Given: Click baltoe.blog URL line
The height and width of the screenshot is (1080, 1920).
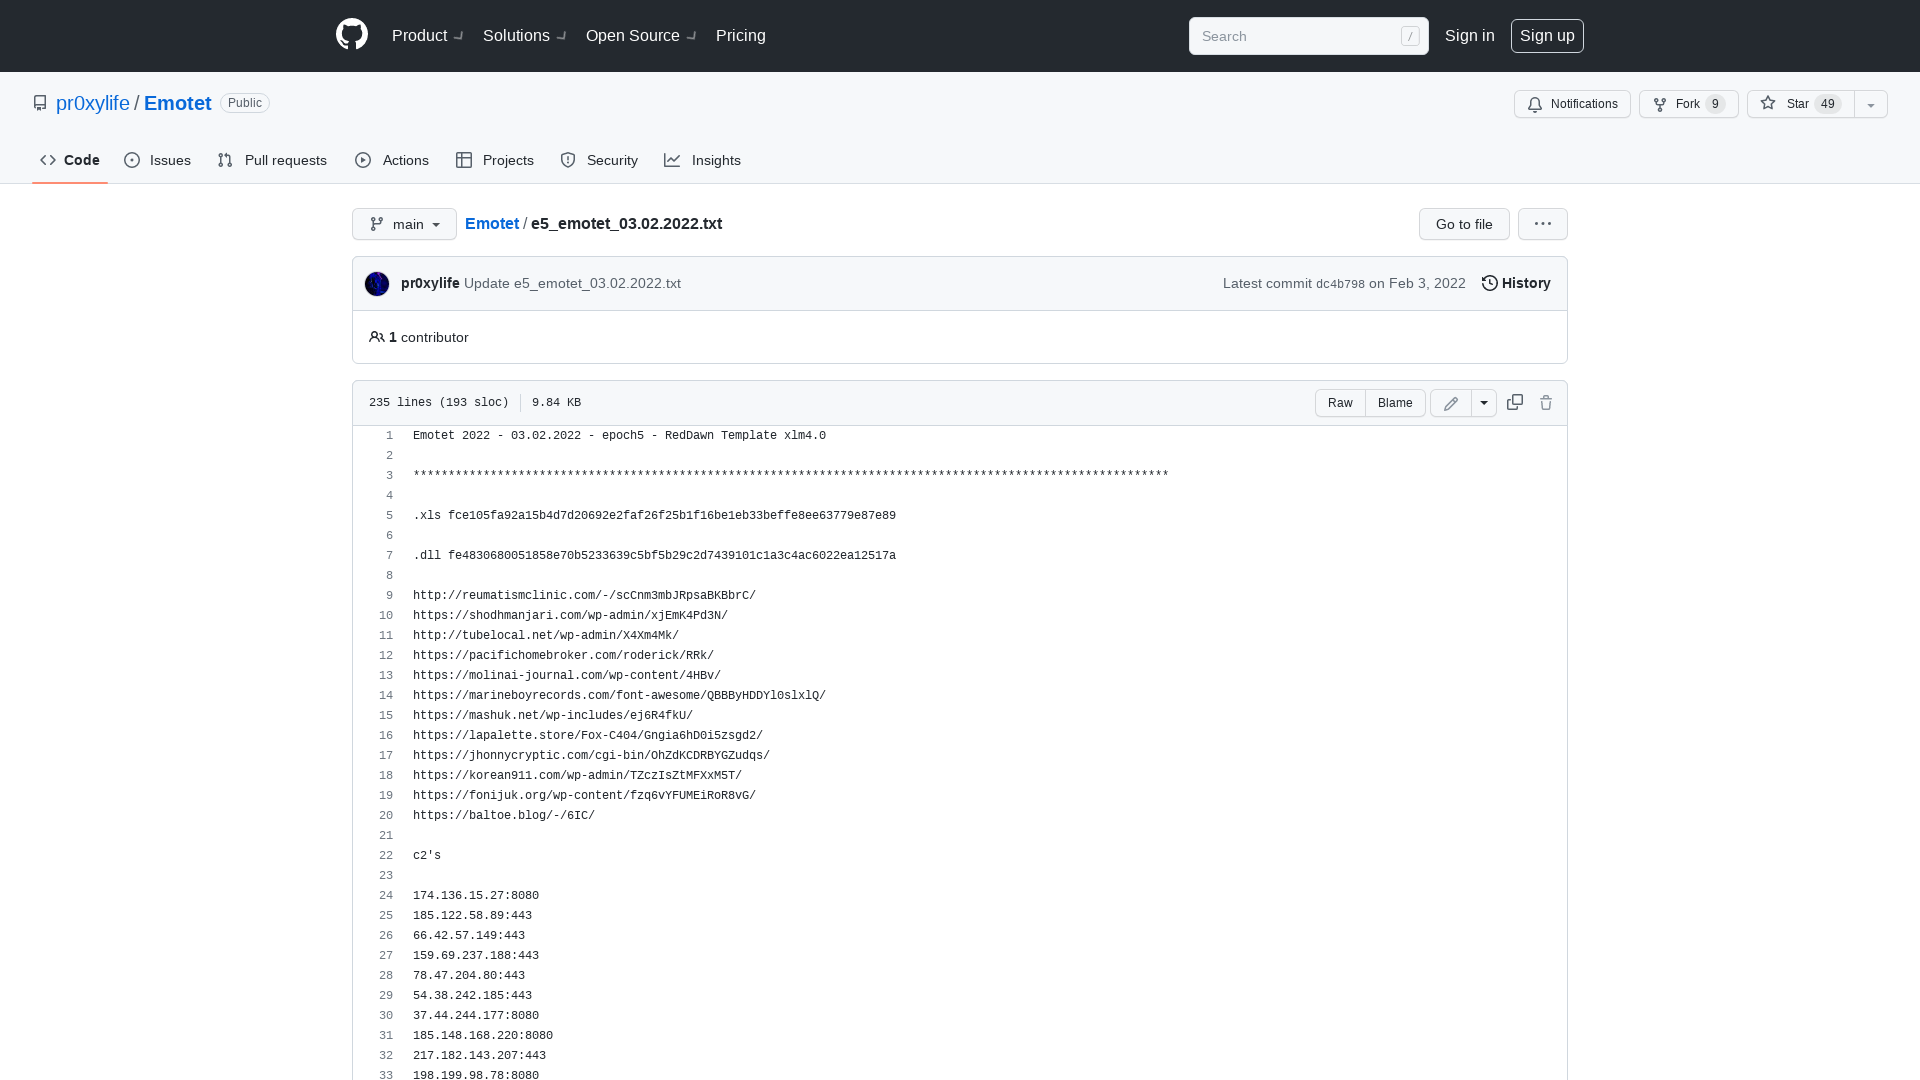Looking at the screenshot, I should click(x=504, y=816).
